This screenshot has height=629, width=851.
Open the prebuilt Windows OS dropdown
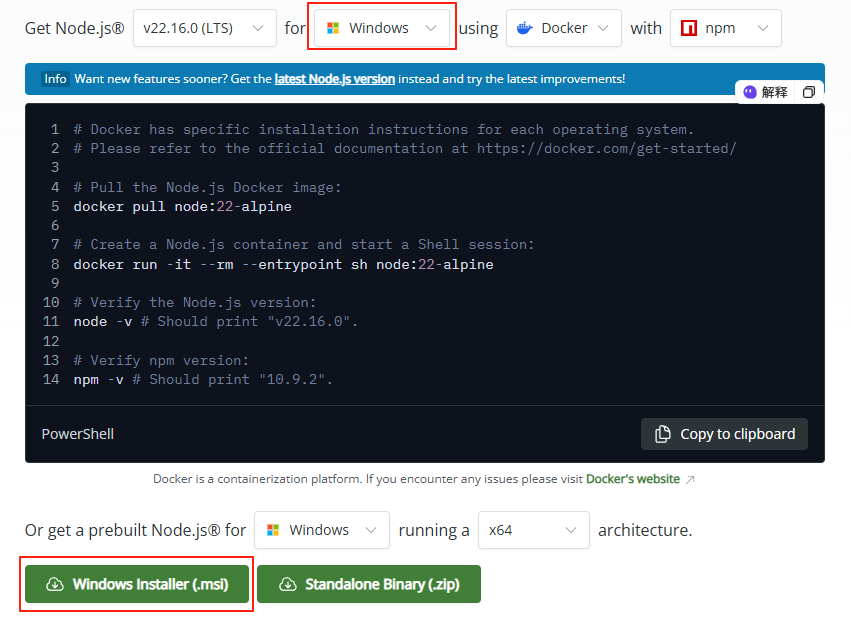[x=322, y=530]
